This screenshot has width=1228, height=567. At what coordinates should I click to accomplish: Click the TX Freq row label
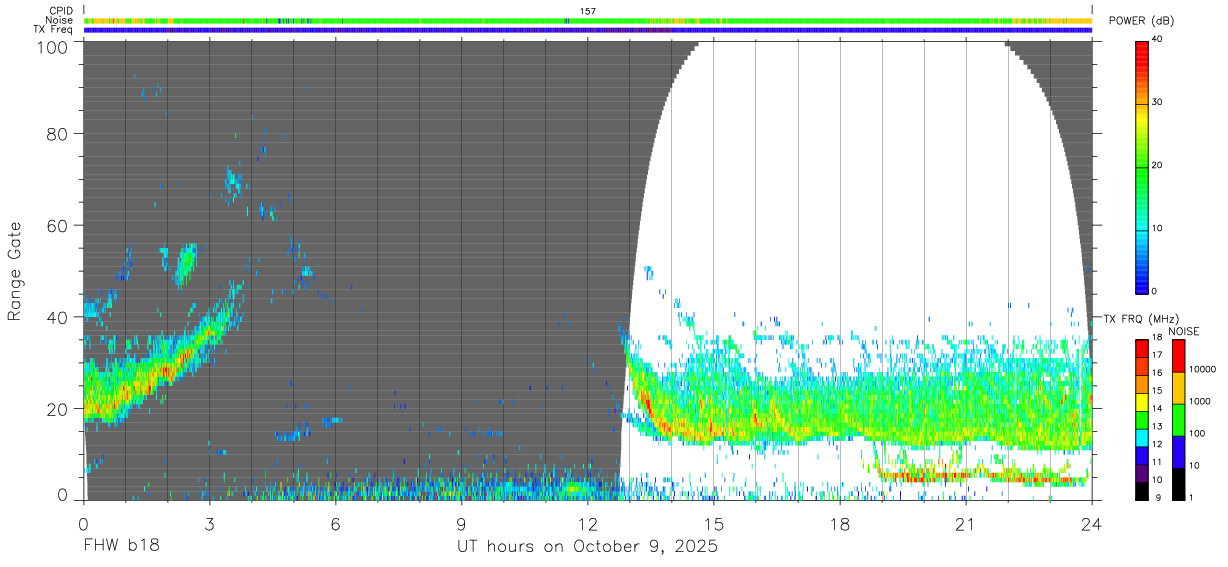pos(54,30)
